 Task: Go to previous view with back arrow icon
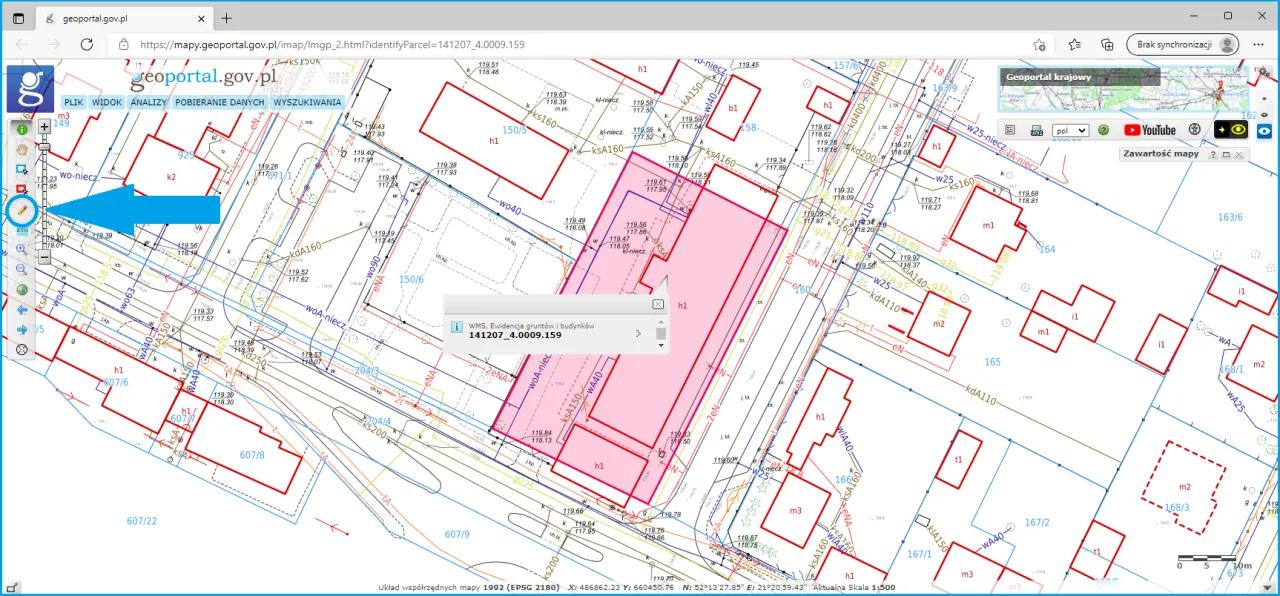22,308
